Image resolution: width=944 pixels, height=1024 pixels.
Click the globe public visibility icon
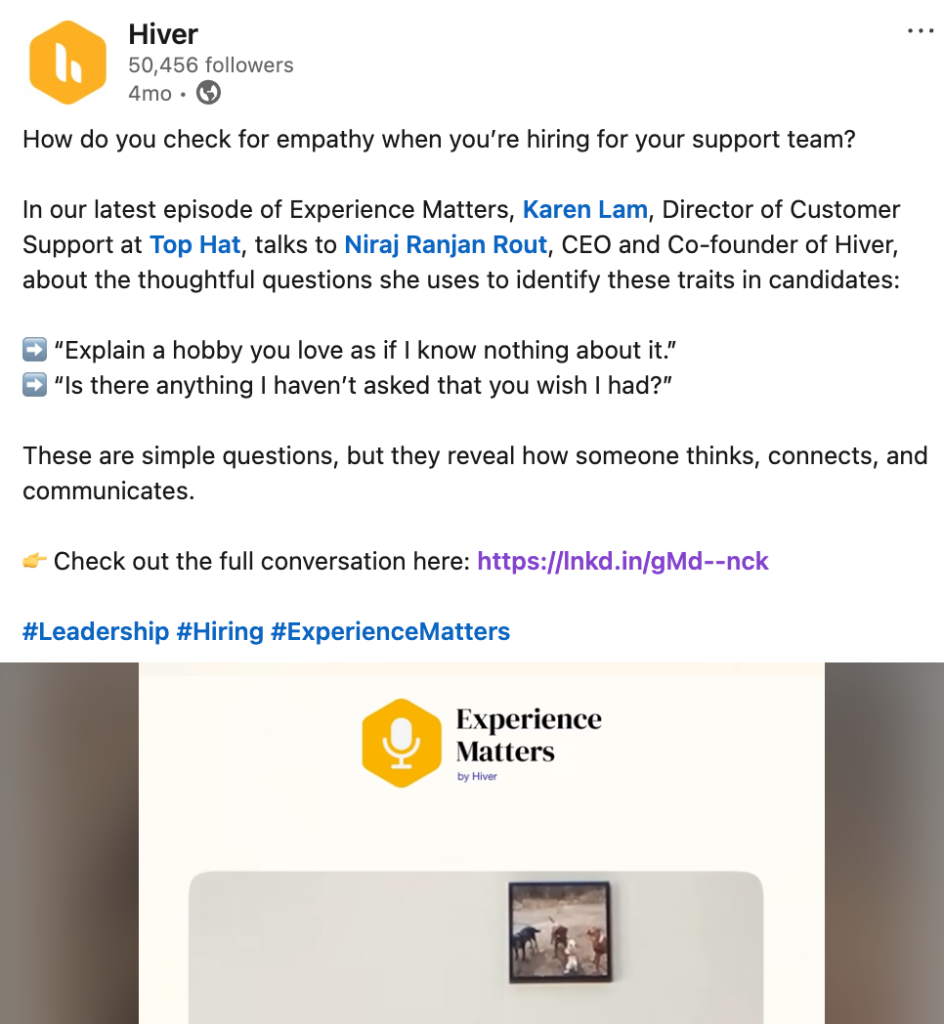[208, 94]
